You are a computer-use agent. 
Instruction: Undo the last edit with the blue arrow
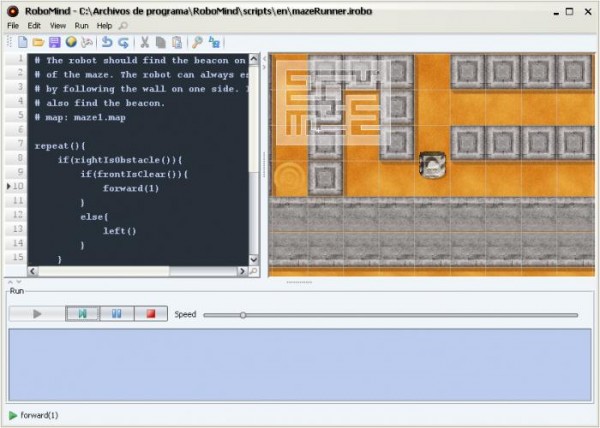(x=107, y=42)
